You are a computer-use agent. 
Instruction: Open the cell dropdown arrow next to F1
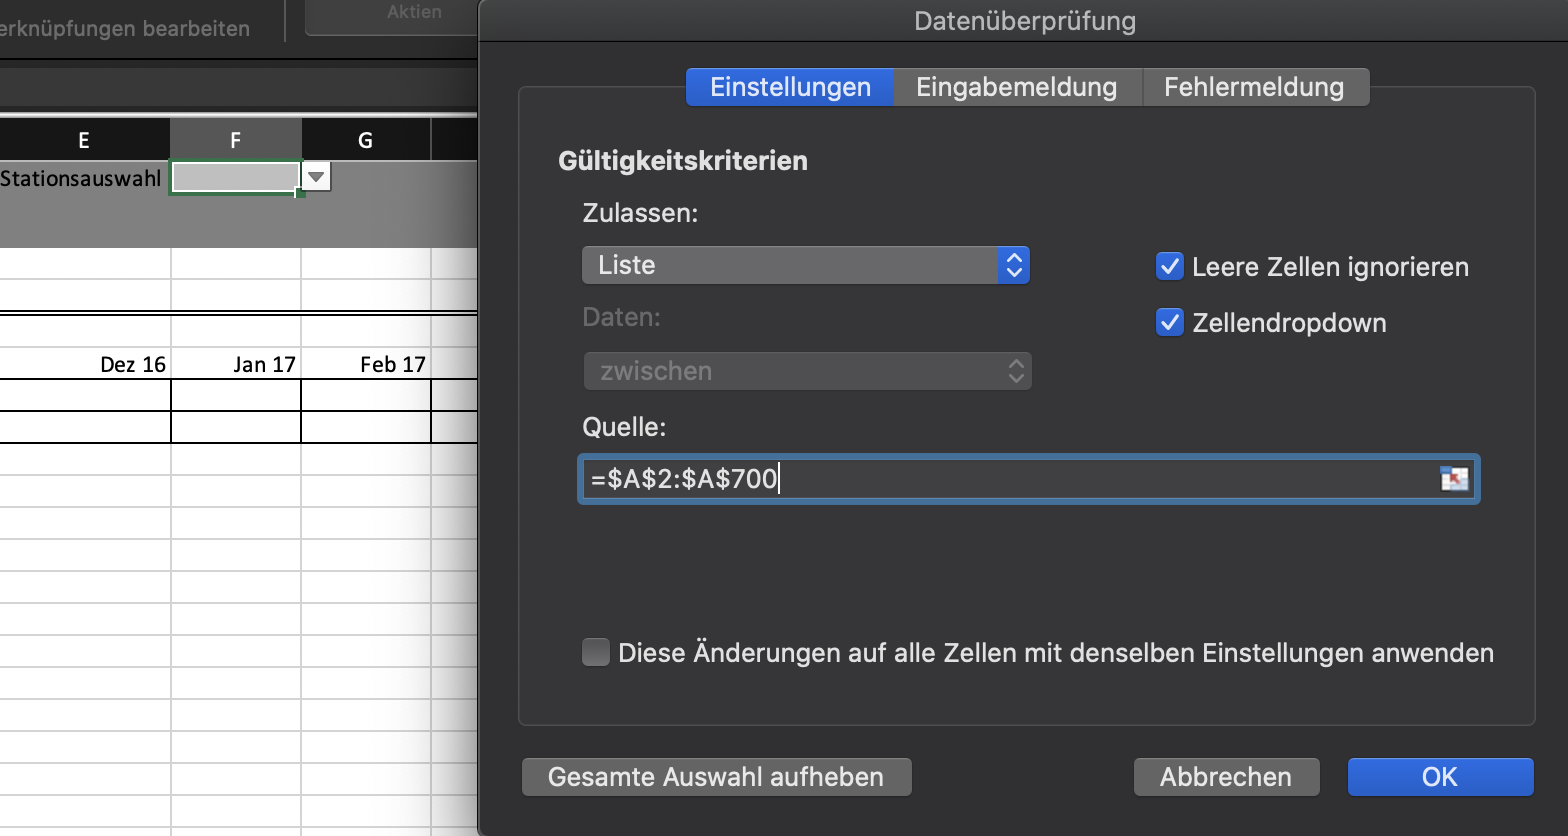pos(316,178)
